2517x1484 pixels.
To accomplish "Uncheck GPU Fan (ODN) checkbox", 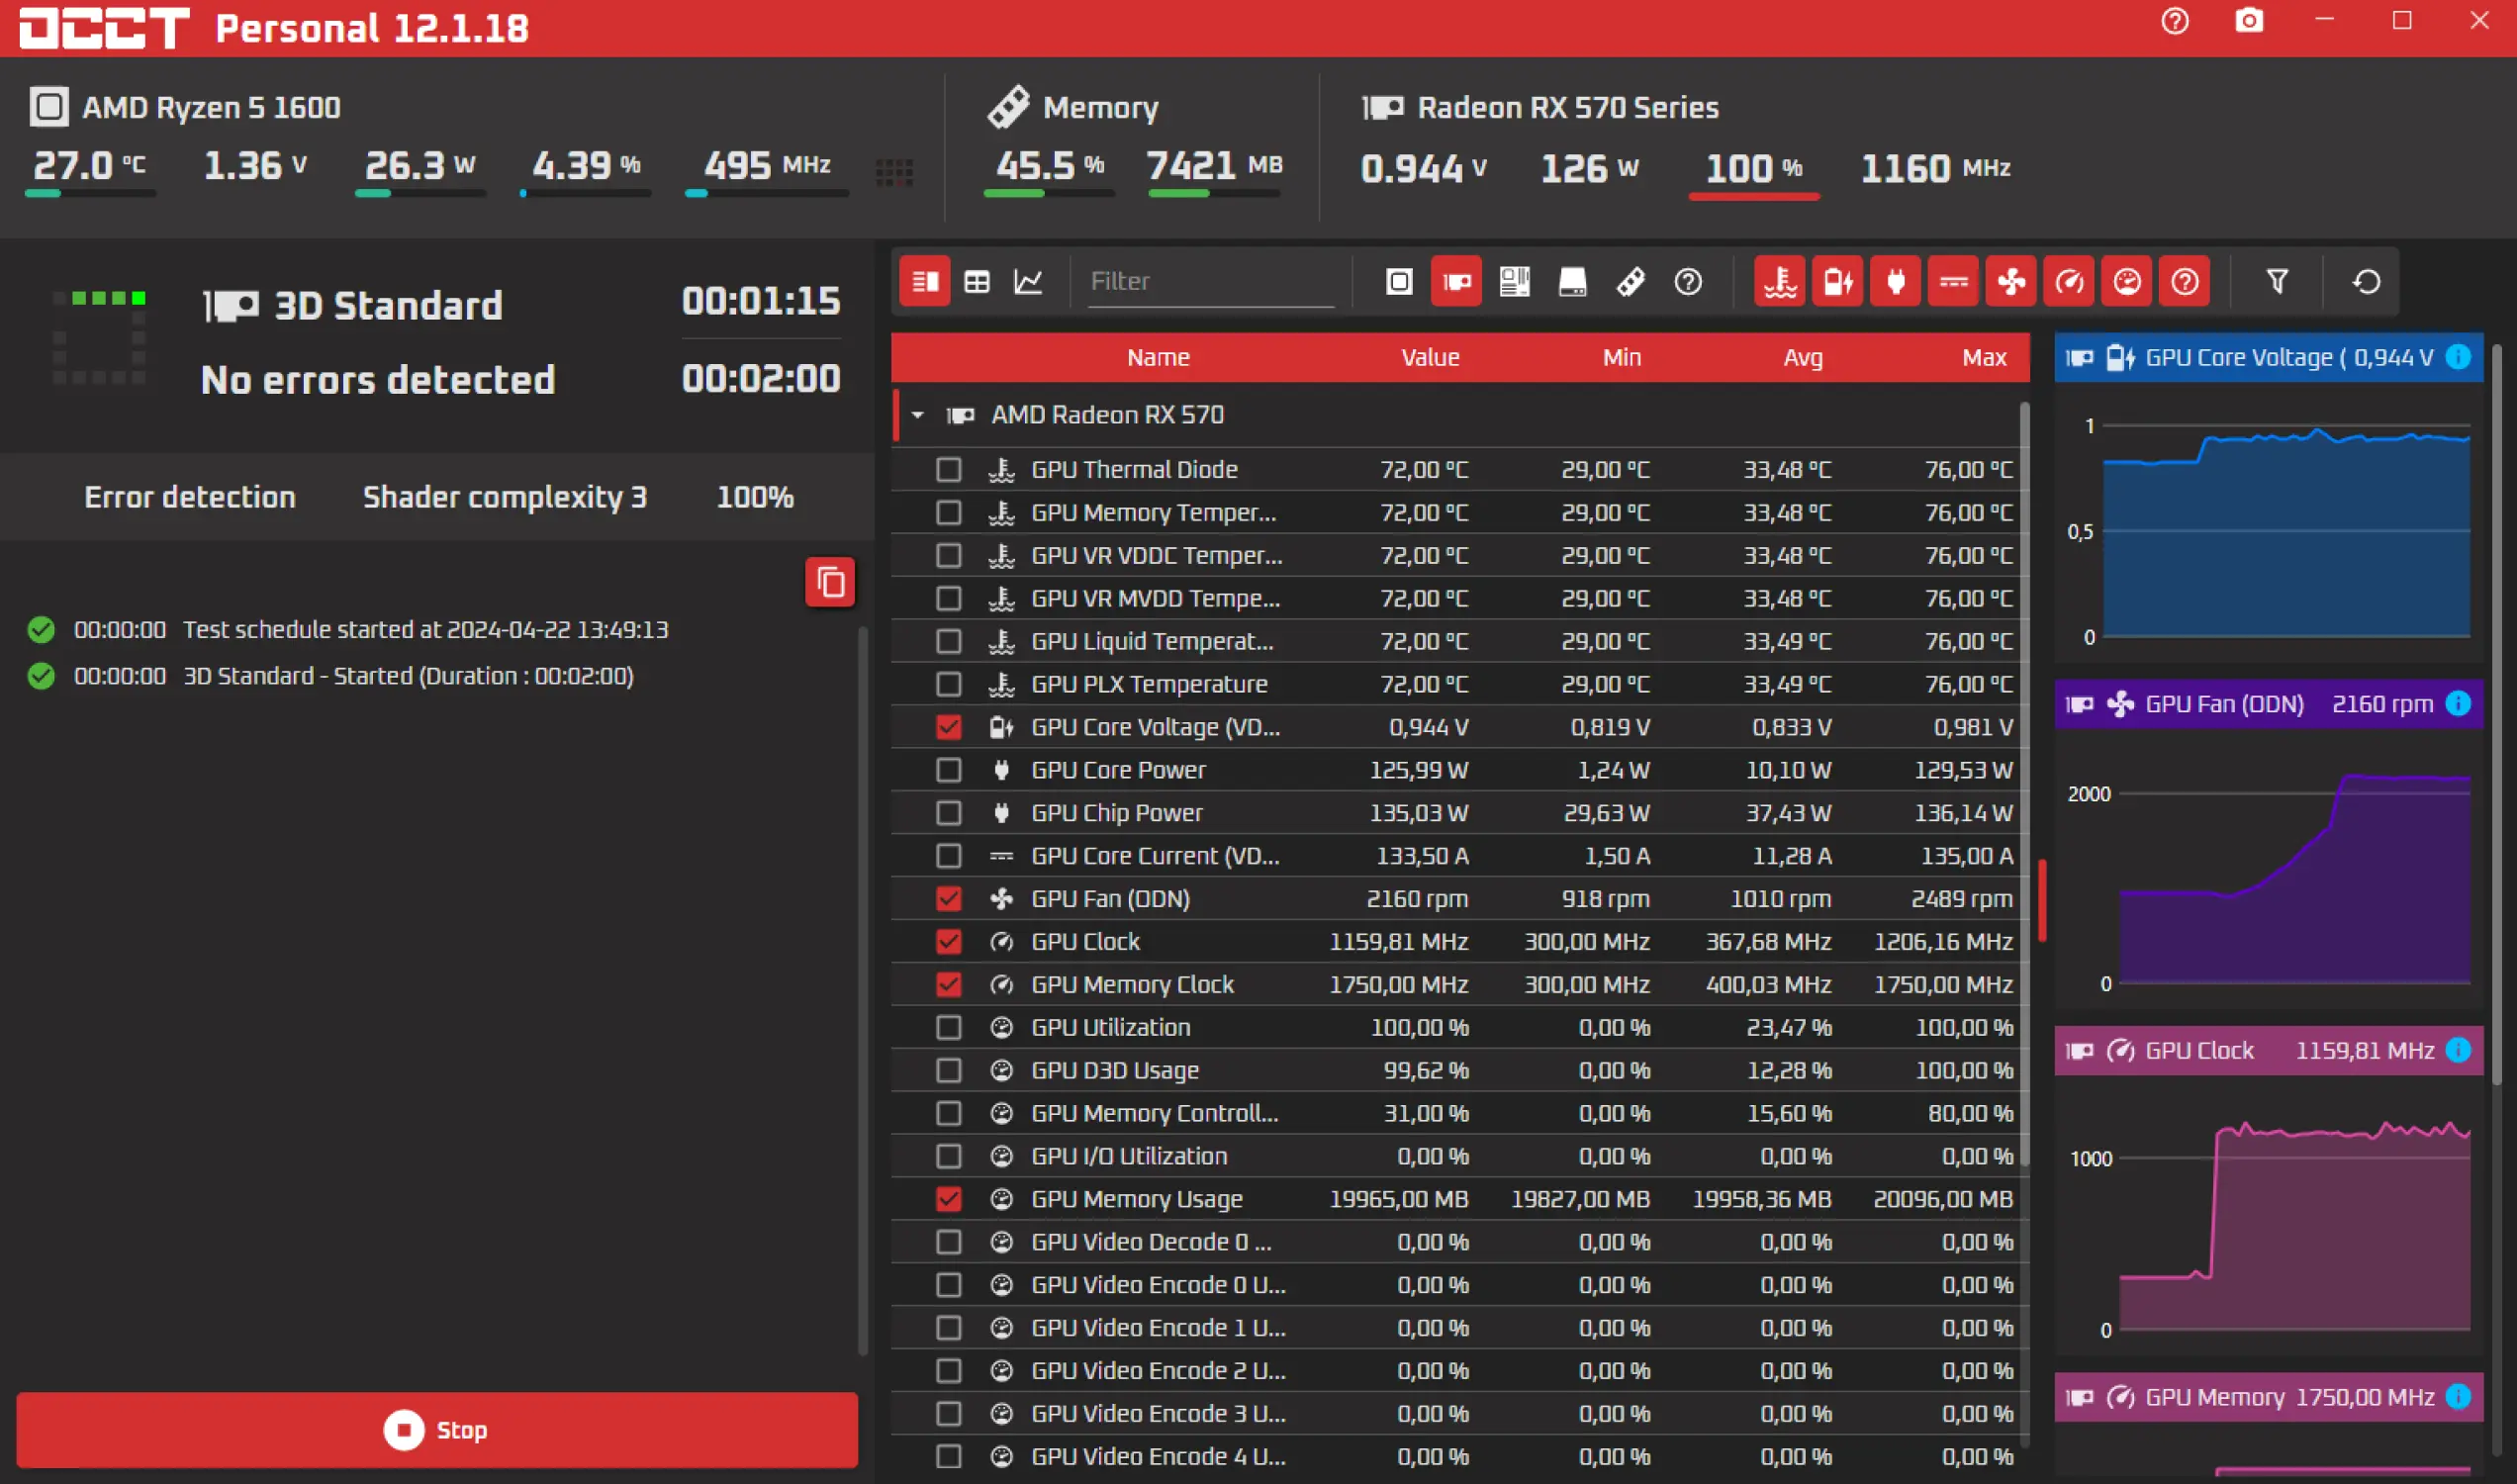I will (x=948, y=898).
